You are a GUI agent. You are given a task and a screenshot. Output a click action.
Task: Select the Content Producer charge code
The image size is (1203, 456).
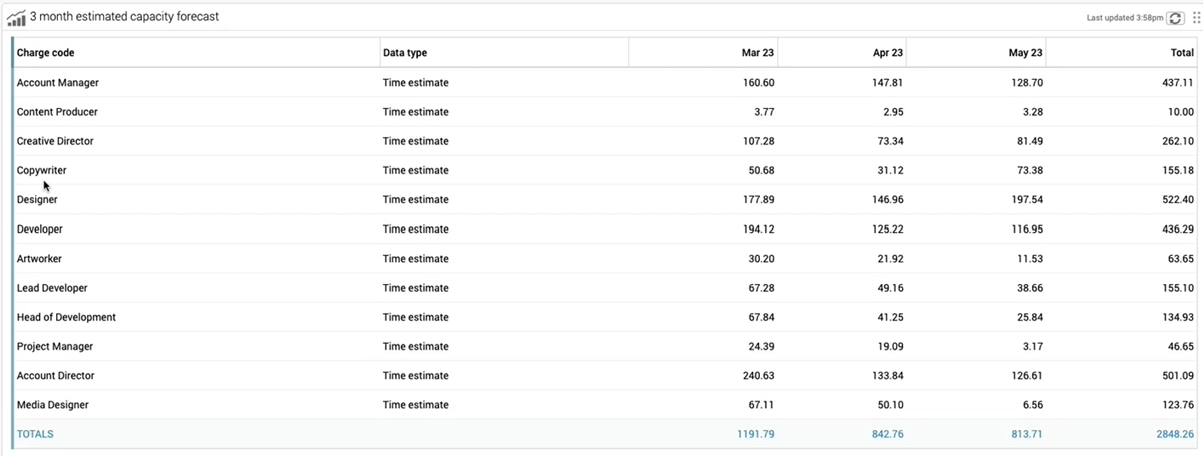pos(57,112)
